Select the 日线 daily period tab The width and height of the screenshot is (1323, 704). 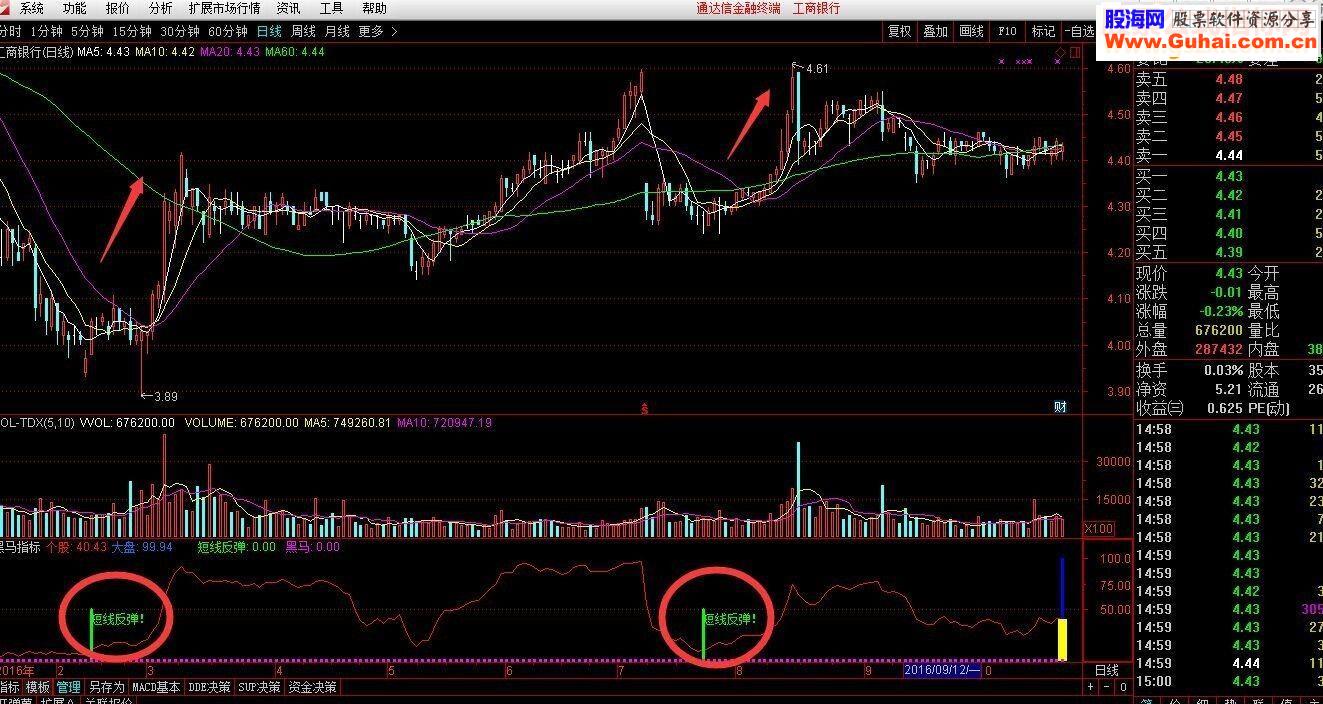coord(269,31)
